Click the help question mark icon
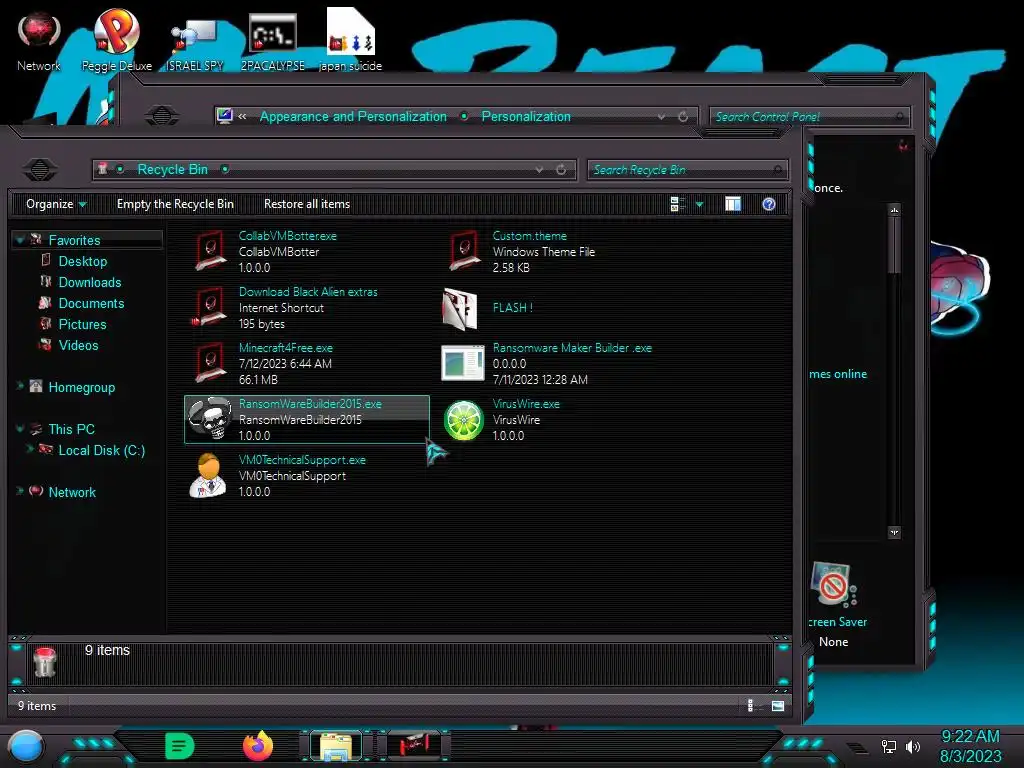The height and width of the screenshot is (768, 1024). pos(769,204)
